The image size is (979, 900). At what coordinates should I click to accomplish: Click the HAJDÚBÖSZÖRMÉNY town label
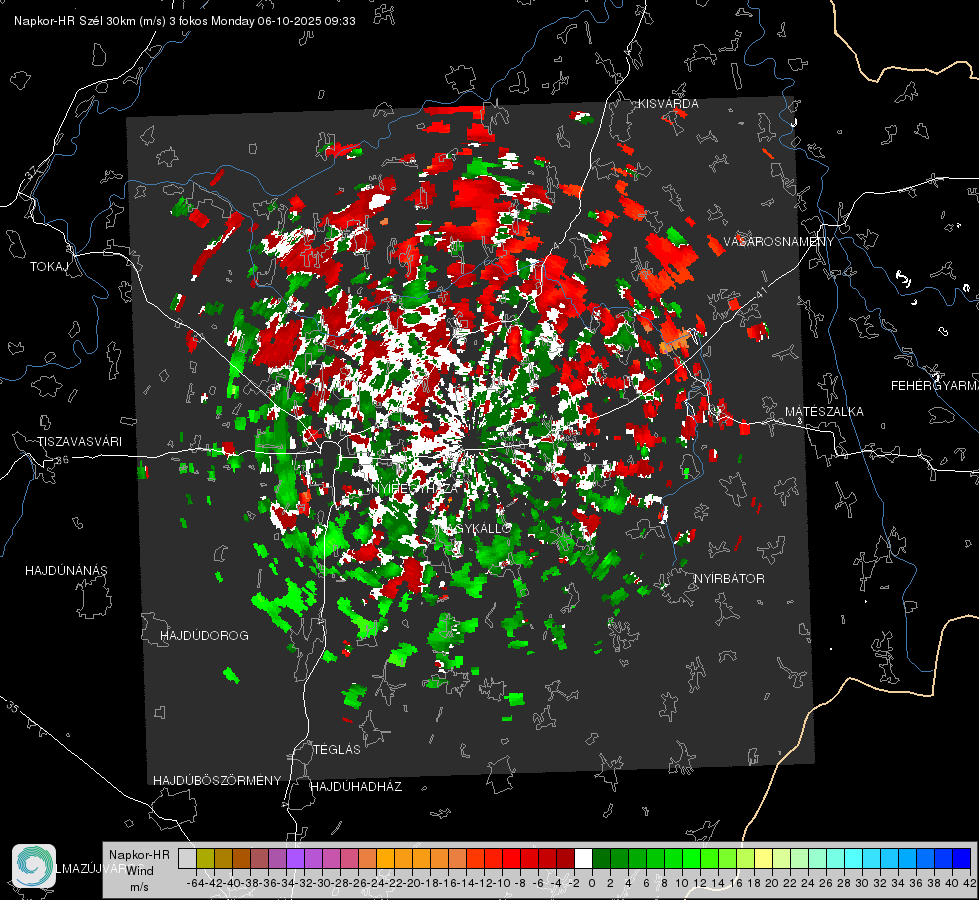[x=217, y=781]
